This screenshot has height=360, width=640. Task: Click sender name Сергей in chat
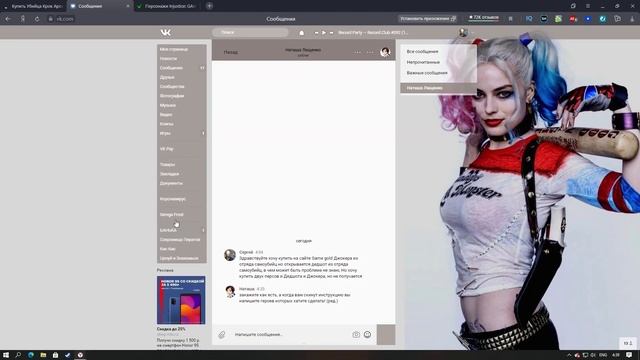click(x=246, y=252)
